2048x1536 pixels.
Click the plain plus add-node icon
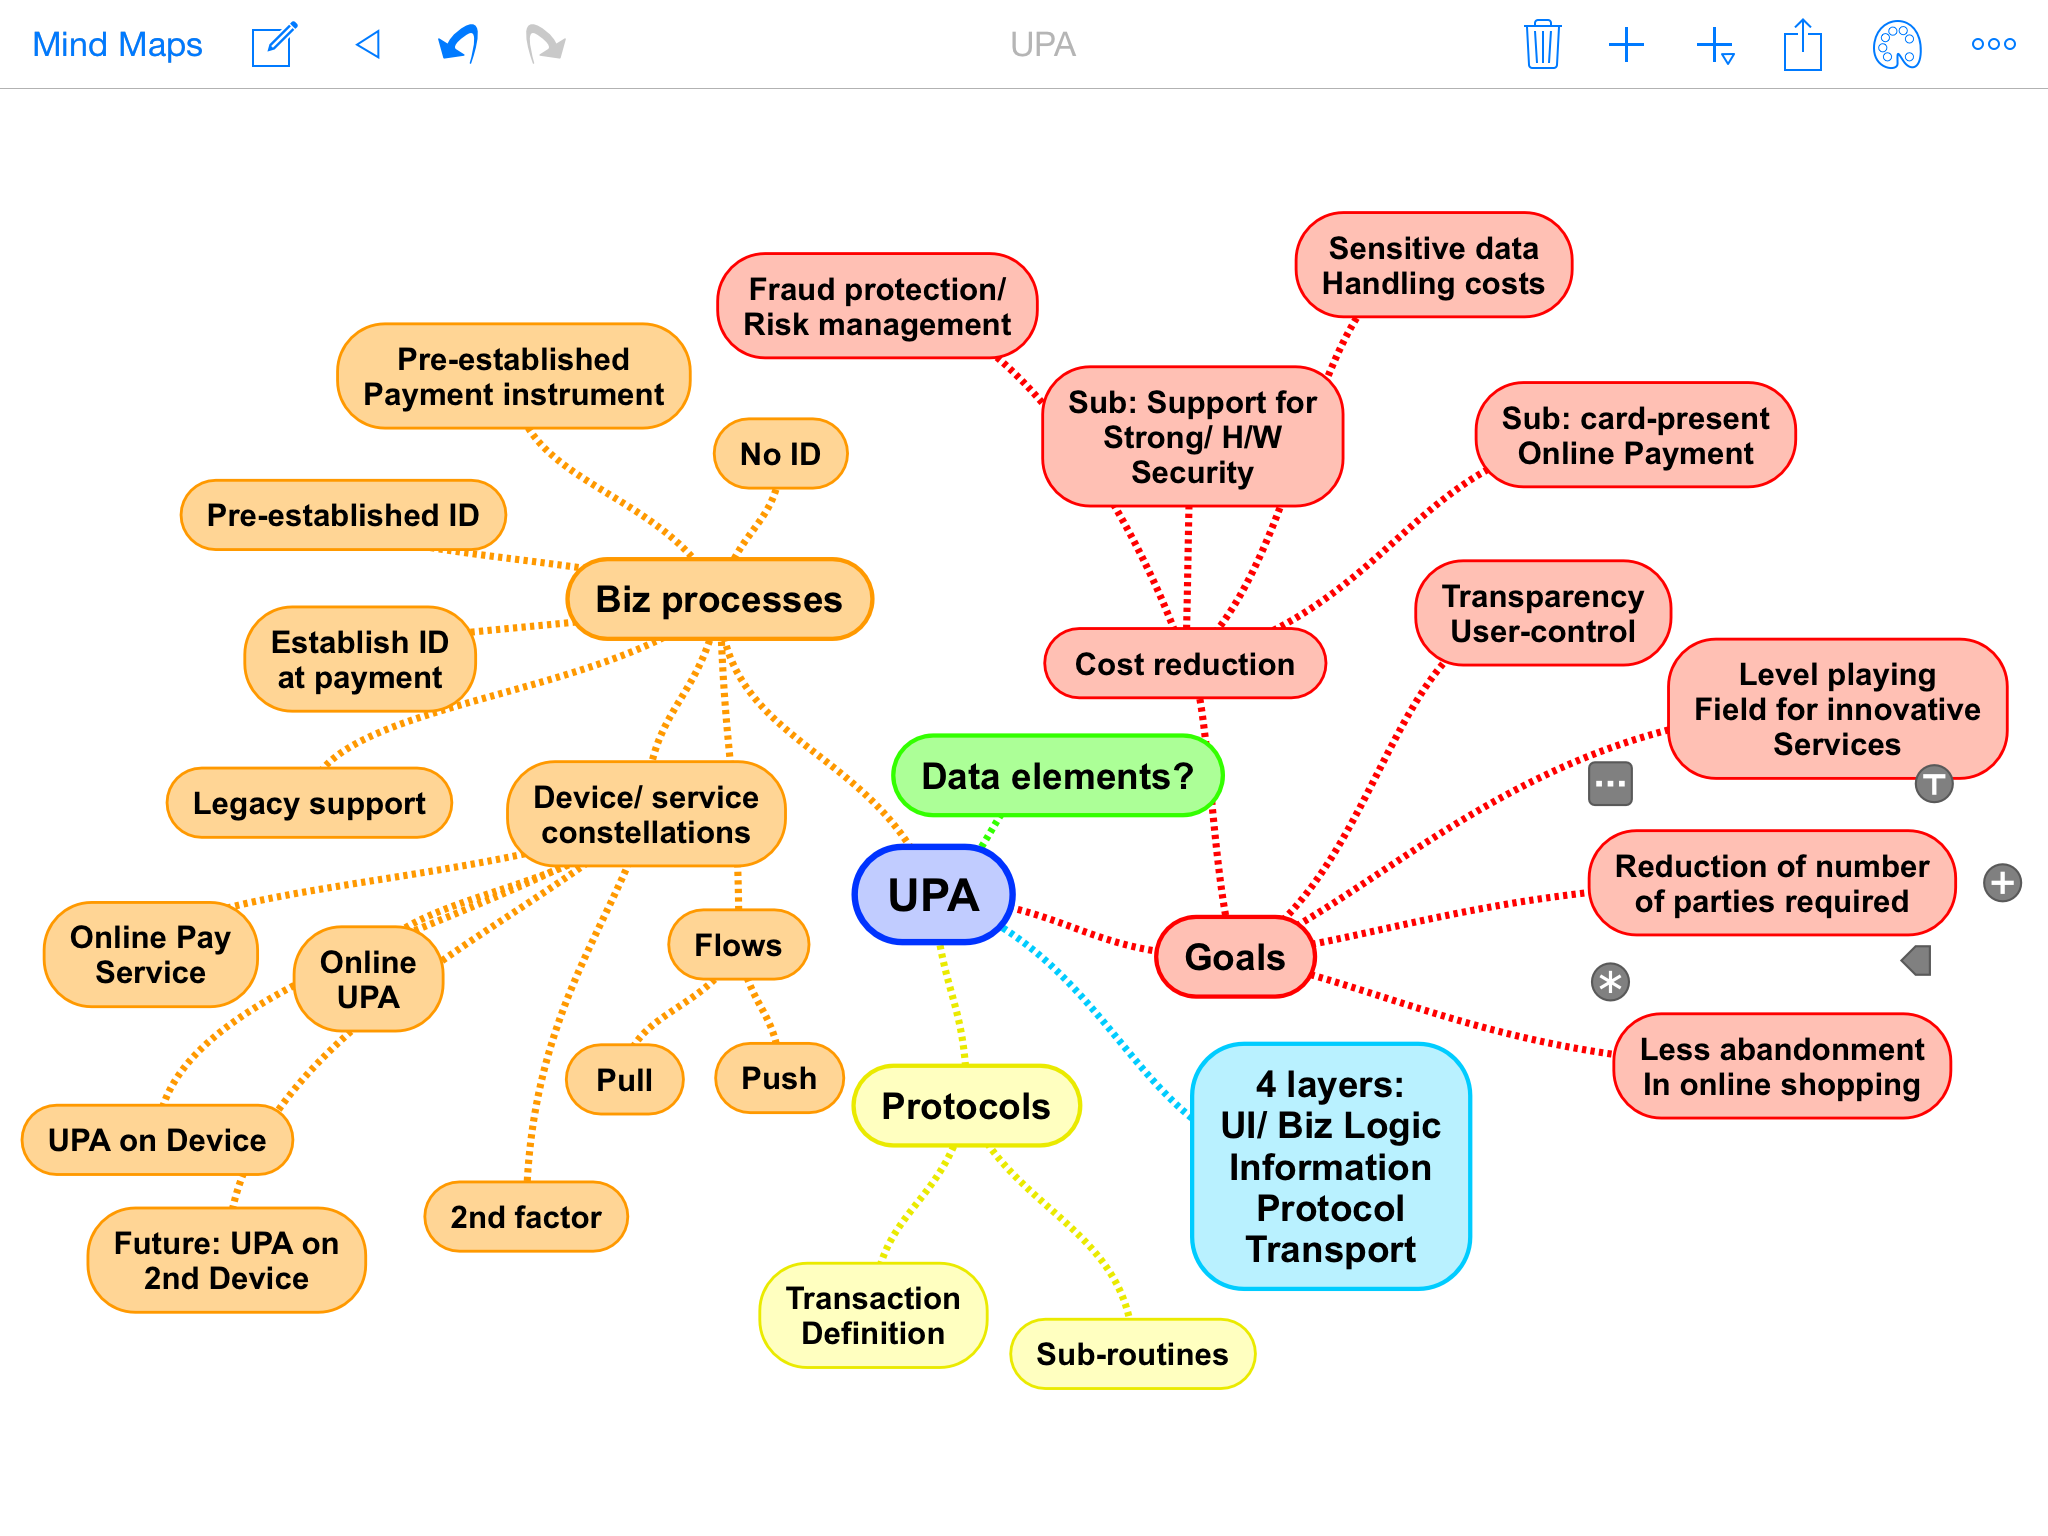(1626, 45)
